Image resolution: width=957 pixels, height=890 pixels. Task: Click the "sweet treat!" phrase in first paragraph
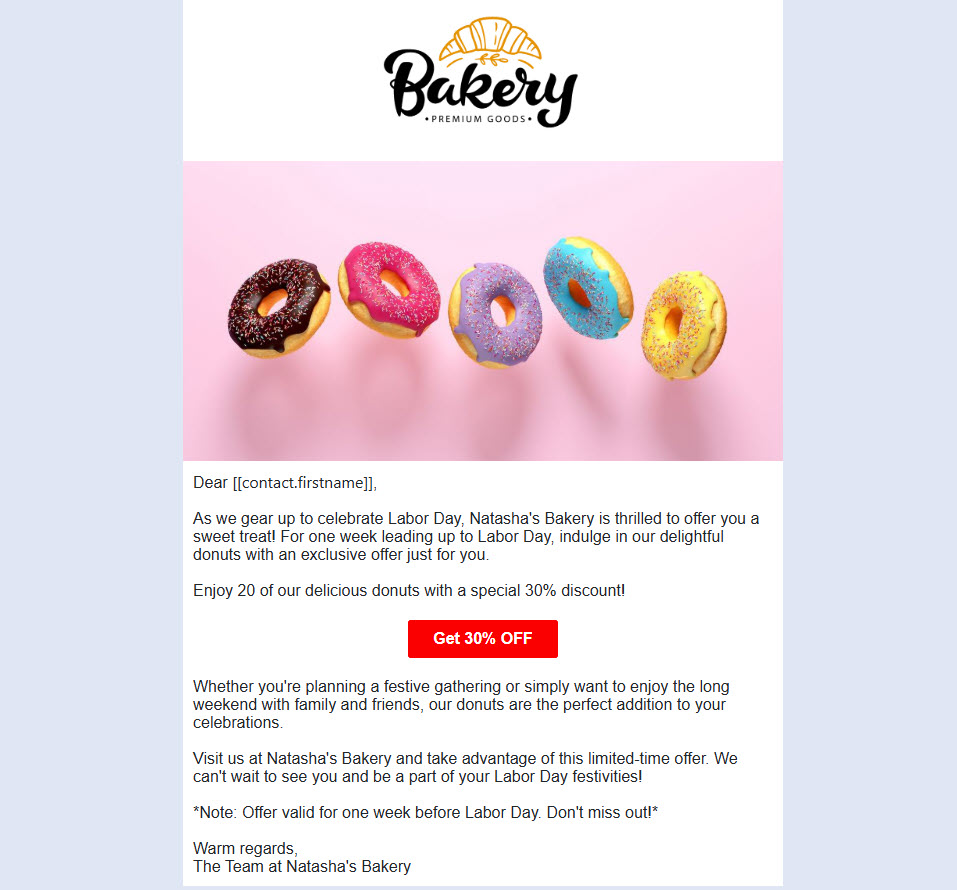pos(235,537)
